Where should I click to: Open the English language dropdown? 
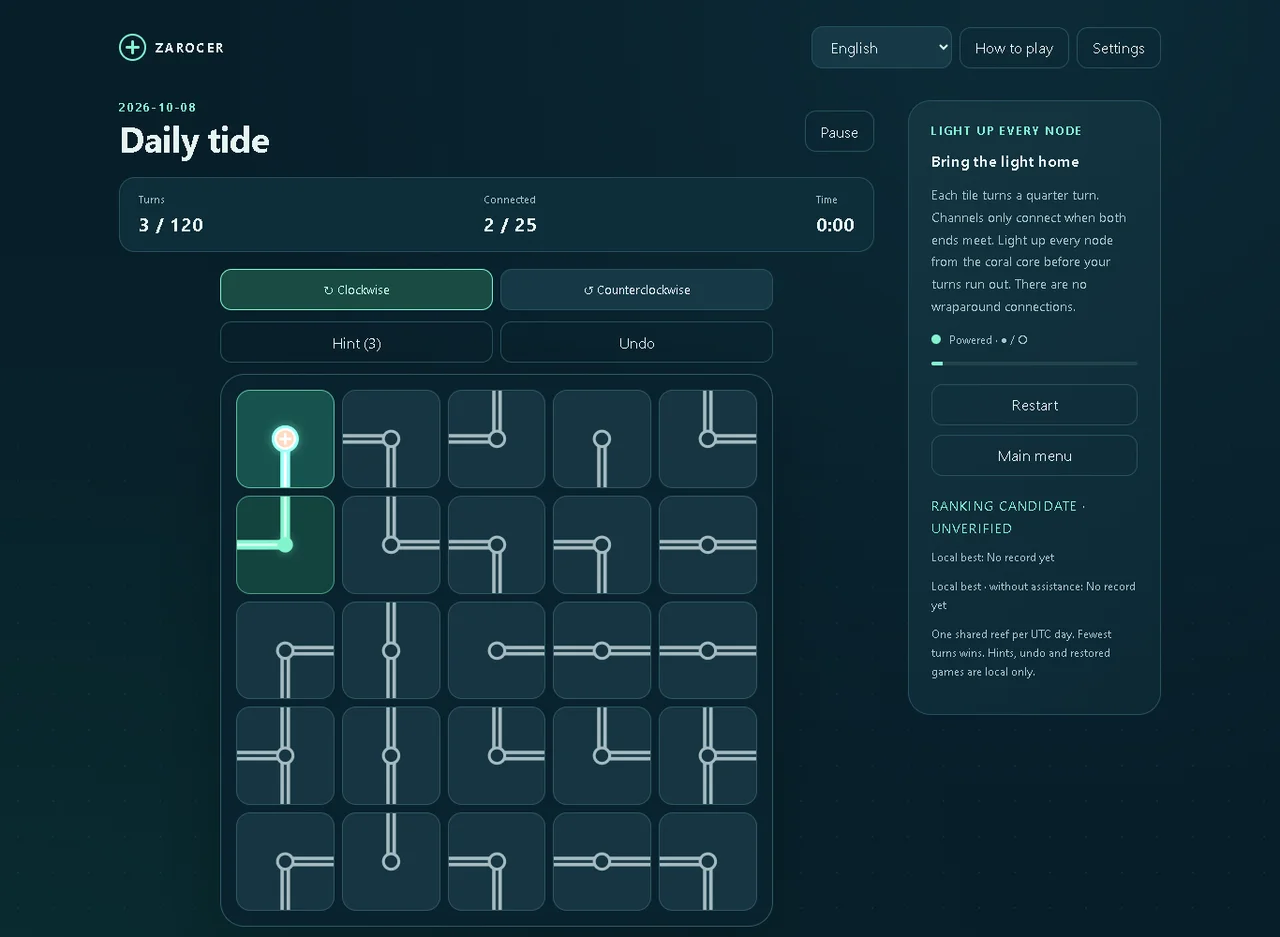click(x=881, y=48)
